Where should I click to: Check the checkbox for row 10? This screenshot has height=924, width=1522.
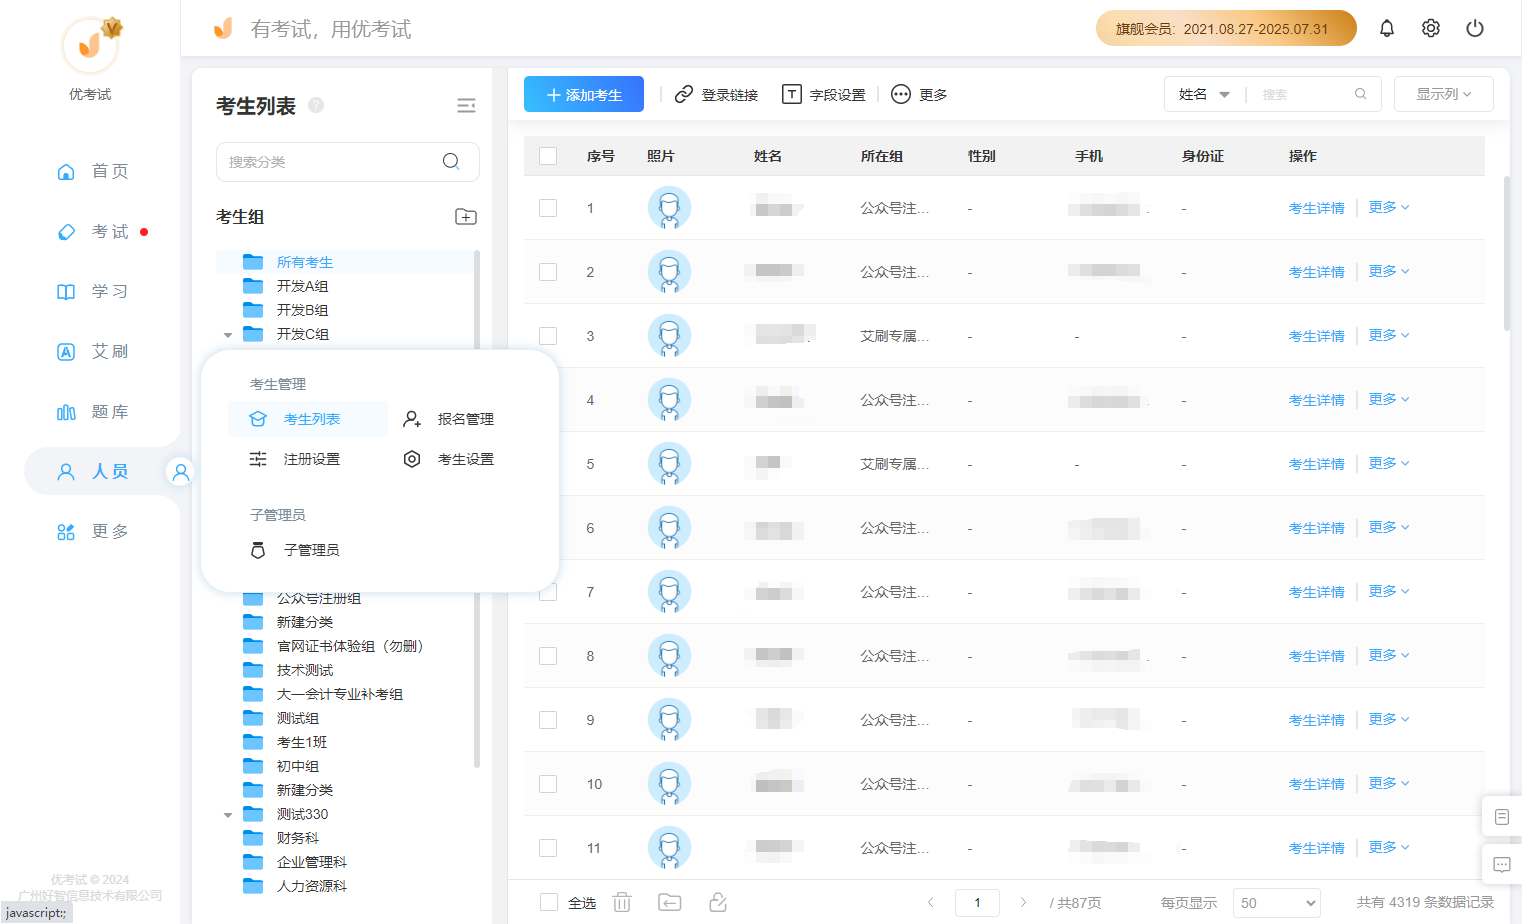(548, 784)
